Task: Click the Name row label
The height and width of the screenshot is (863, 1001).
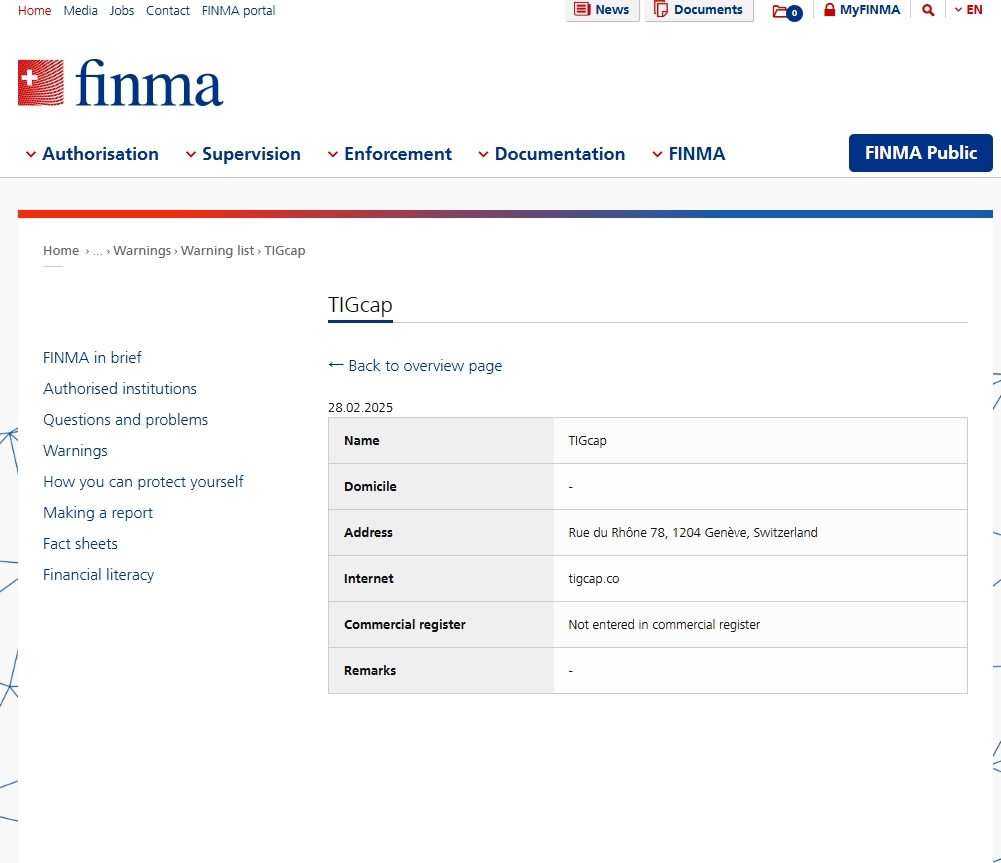Action: tap(361, 440)
